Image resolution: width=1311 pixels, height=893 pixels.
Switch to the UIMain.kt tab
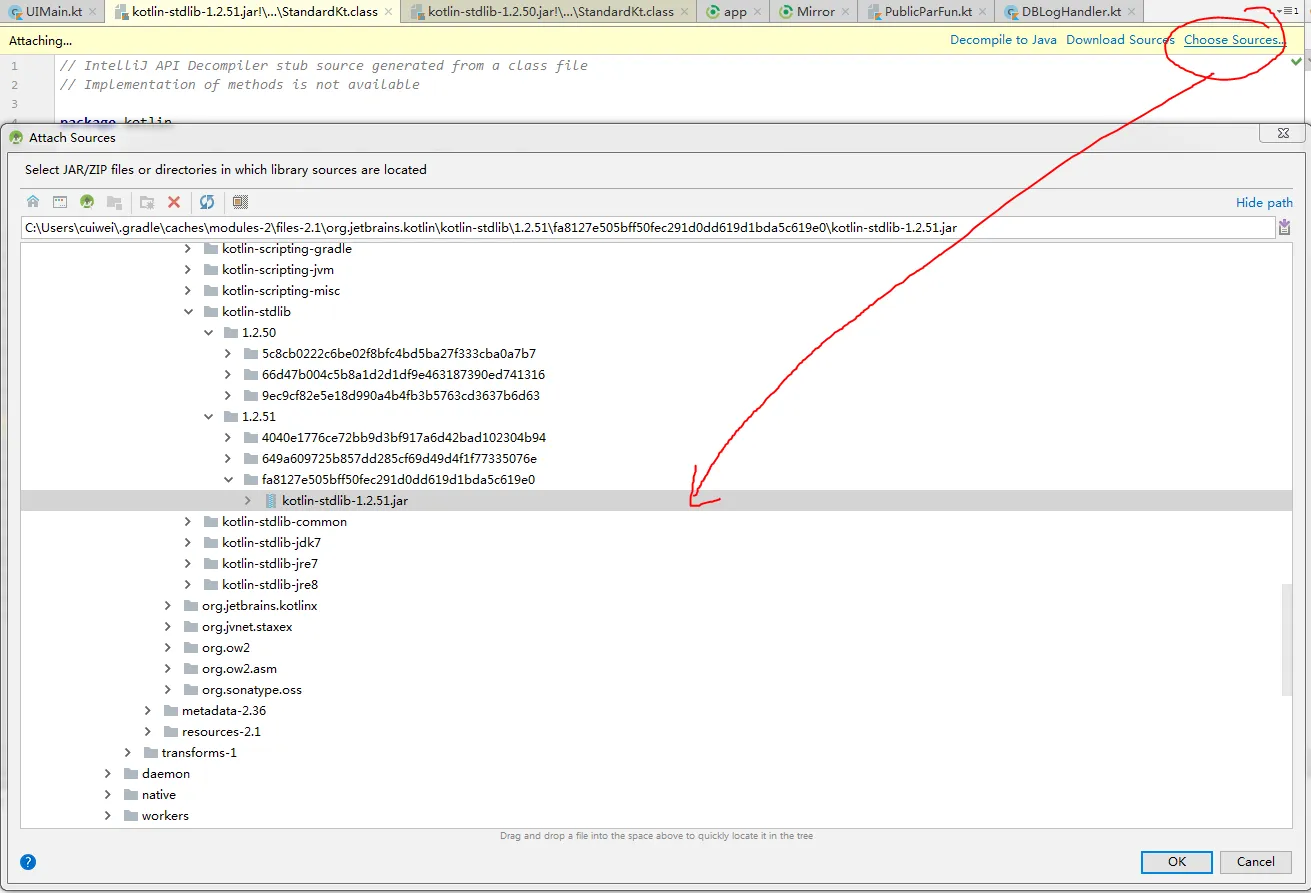coord(53,12)
